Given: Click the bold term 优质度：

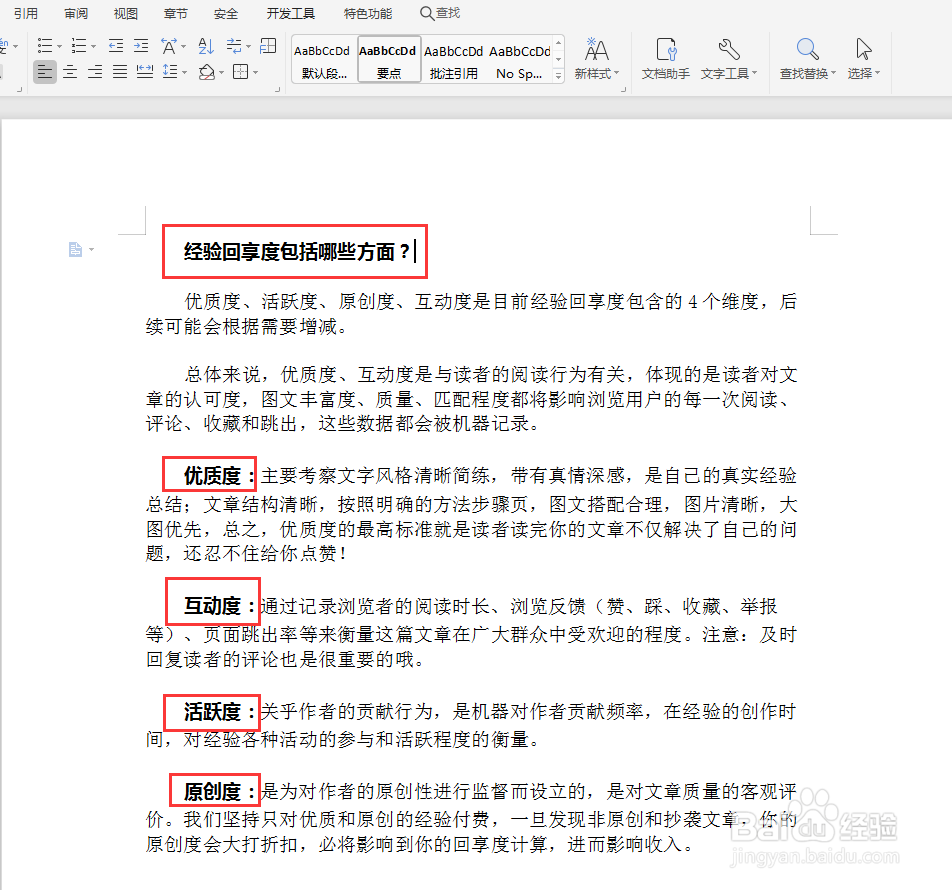Looking at the screenshot, I should [219, 475].
